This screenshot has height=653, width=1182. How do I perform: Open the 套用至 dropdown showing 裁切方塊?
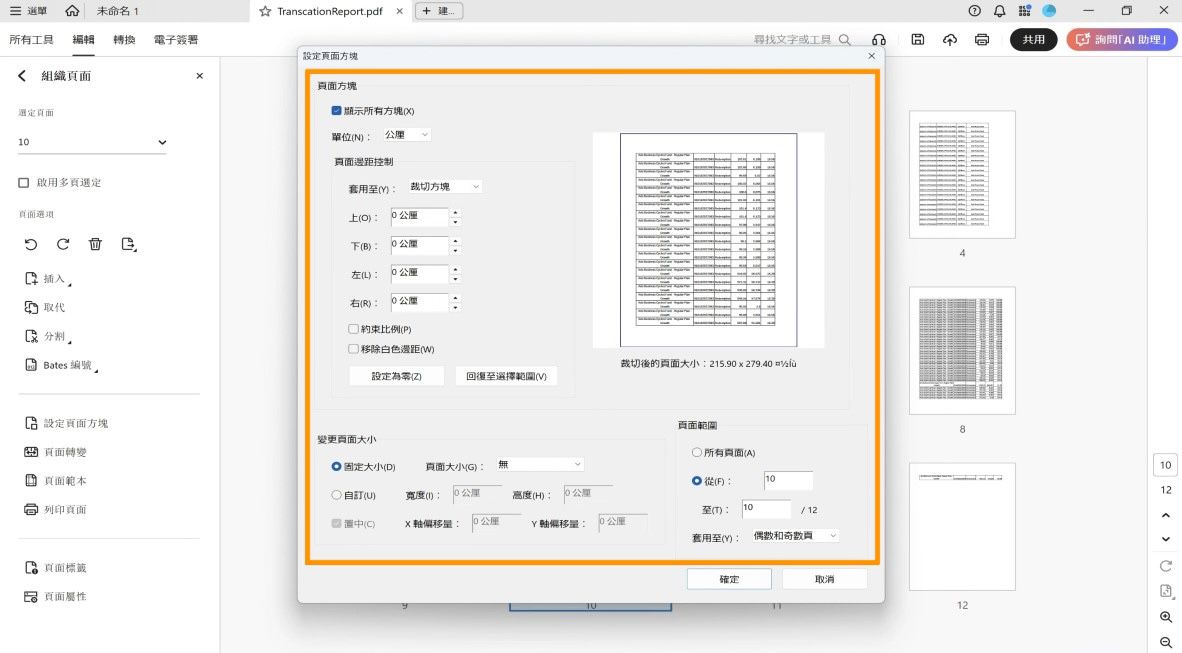[444, 186]
